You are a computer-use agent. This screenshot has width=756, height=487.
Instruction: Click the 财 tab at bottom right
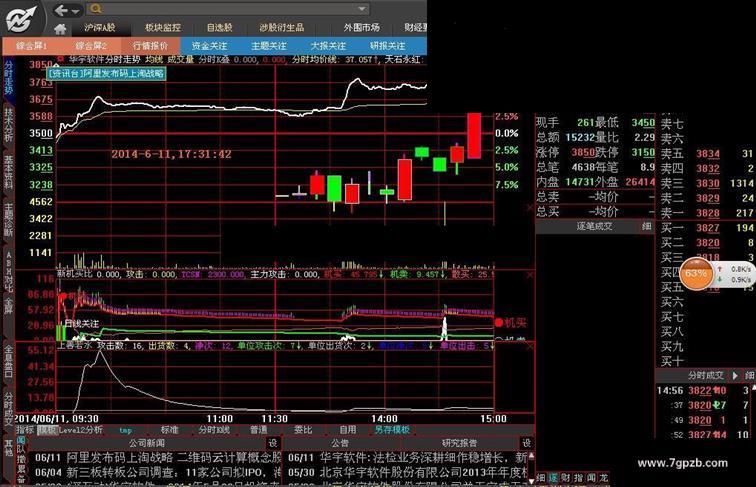pos(566,478)
